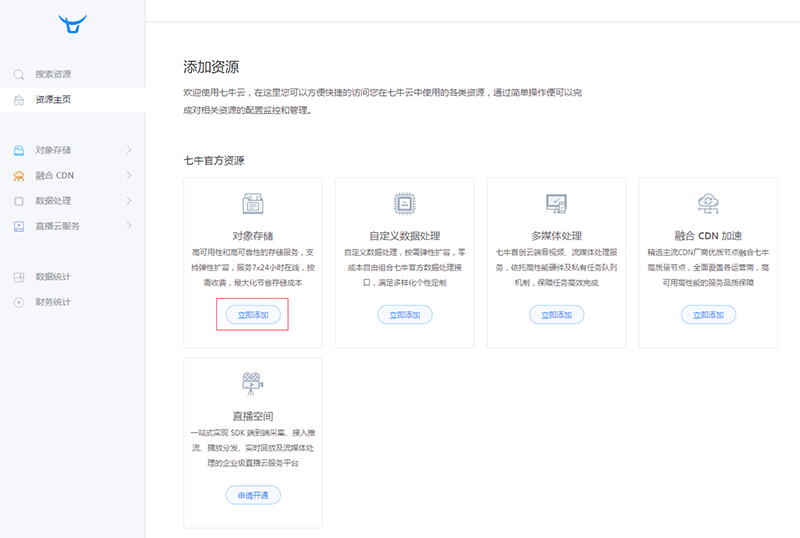
Task: Click the Qiniu bull logo
Action: tap(72, 24)
